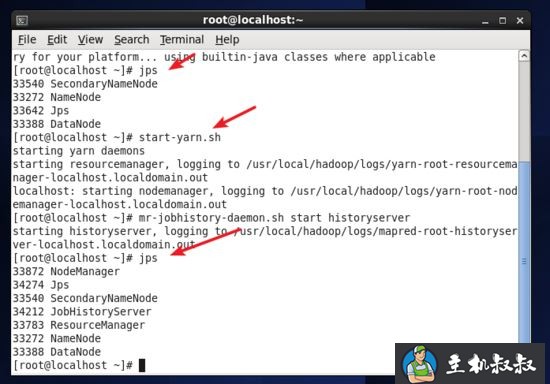Click the 'start-yarn.sh' command text
The image size is (550, 384).
pyautogui.click(x=180, y=137)
